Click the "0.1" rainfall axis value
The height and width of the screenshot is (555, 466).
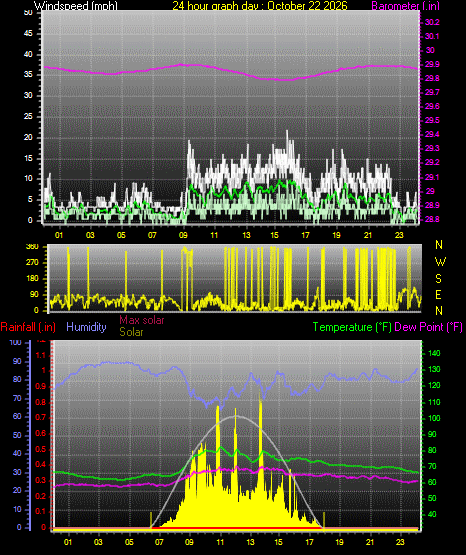41,511
